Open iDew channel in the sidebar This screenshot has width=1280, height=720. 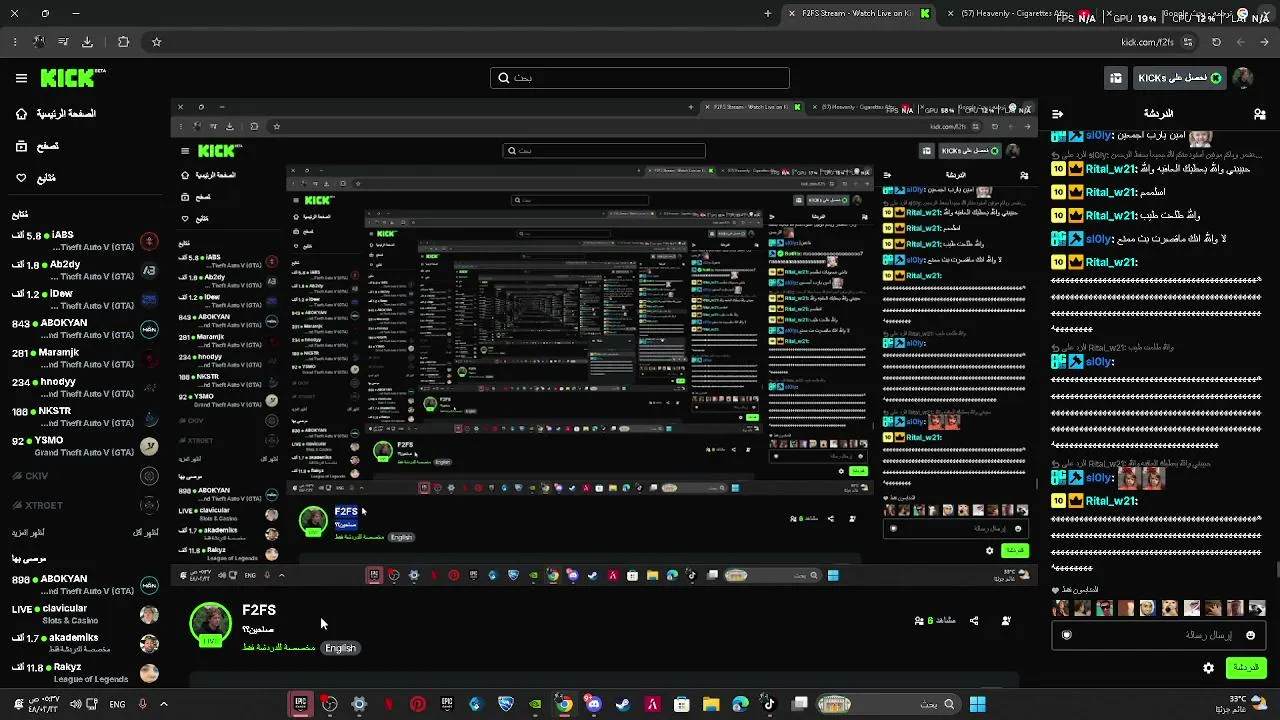tap(85, 300)
